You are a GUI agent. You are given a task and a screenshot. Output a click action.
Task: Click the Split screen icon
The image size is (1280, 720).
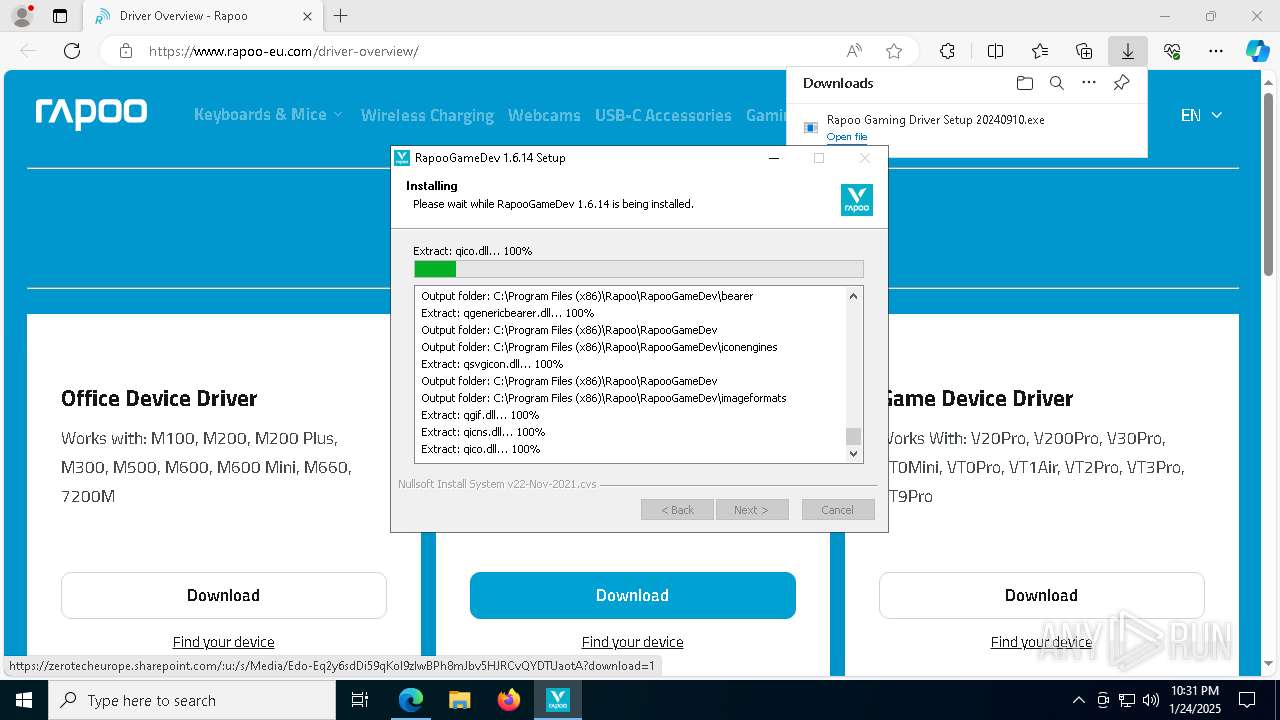click(995, 51)
